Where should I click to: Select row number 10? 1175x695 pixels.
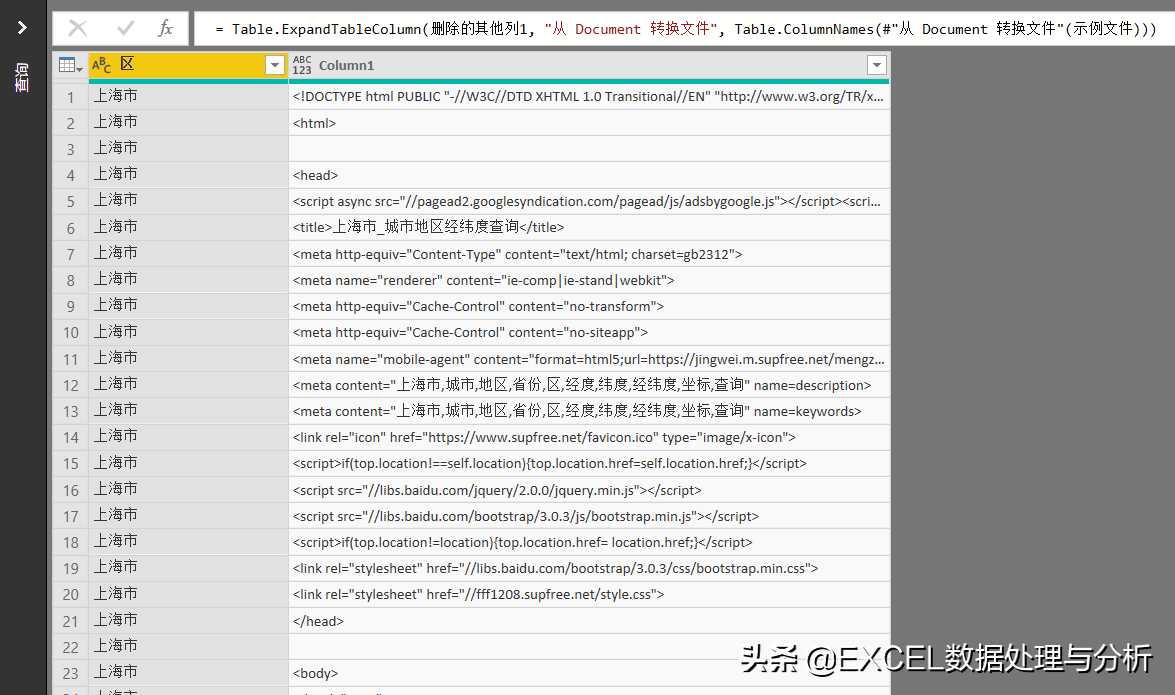click(x=70, y=333)
